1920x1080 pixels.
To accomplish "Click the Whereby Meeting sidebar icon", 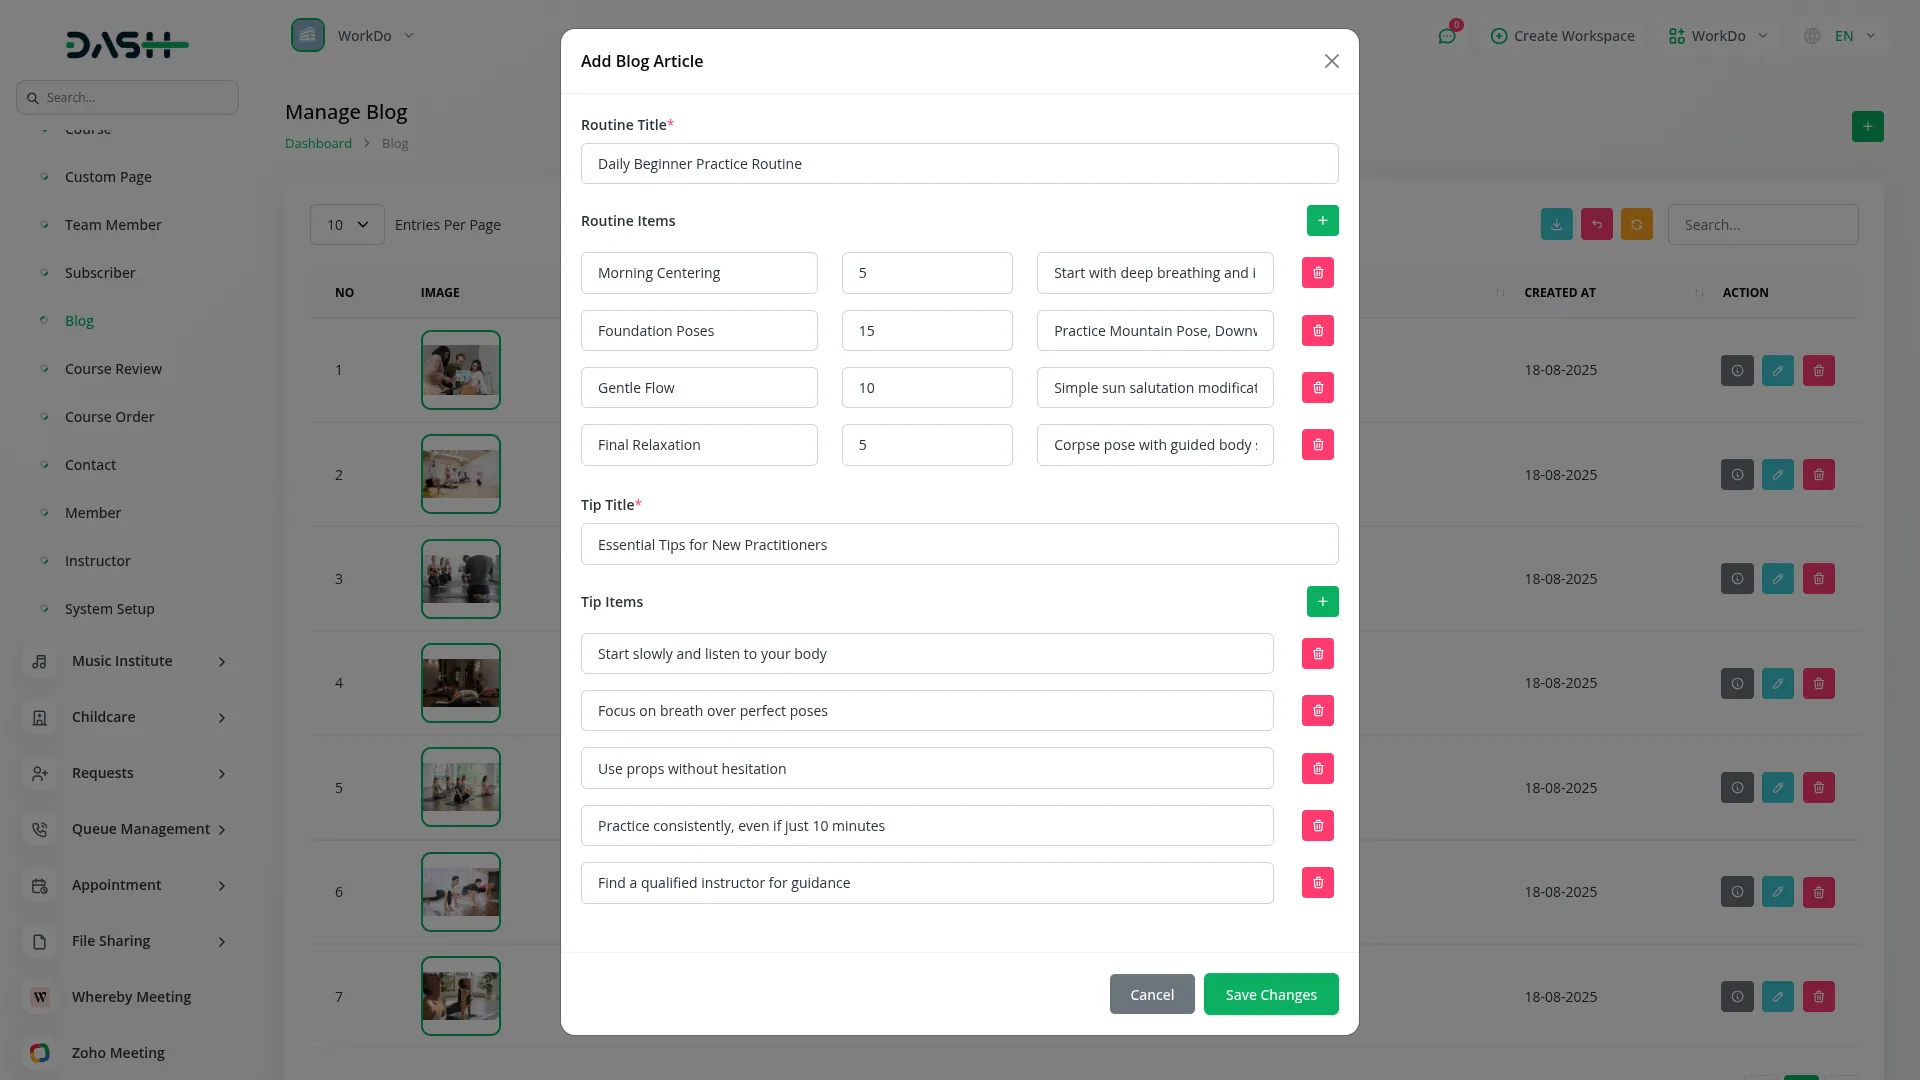I will click(40, 997).
